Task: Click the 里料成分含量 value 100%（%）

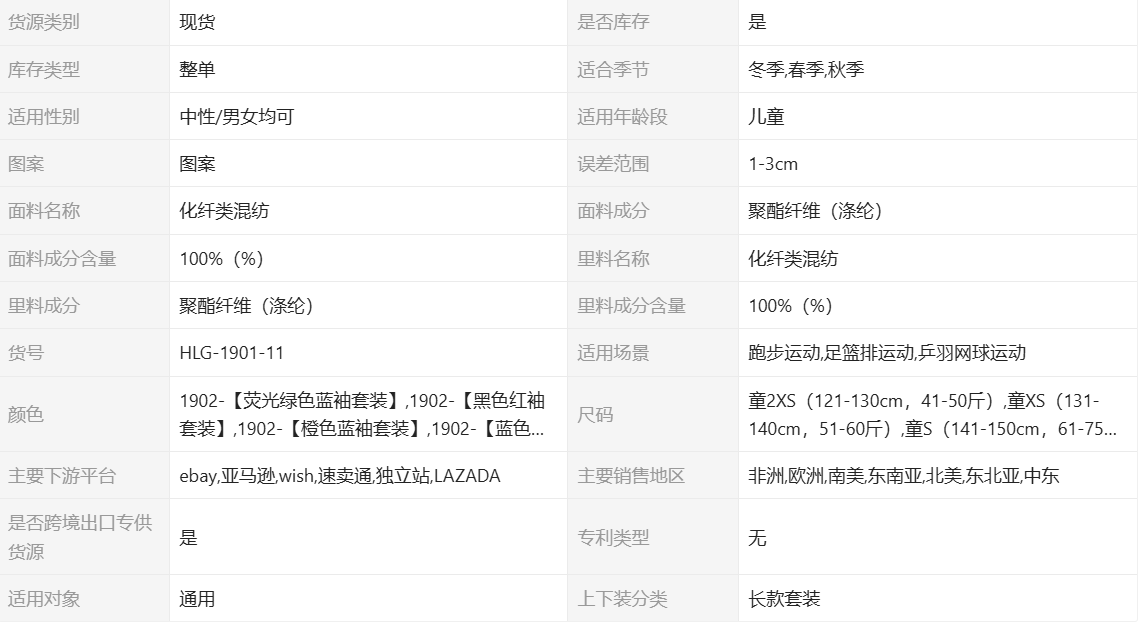Action: (791, 306)
